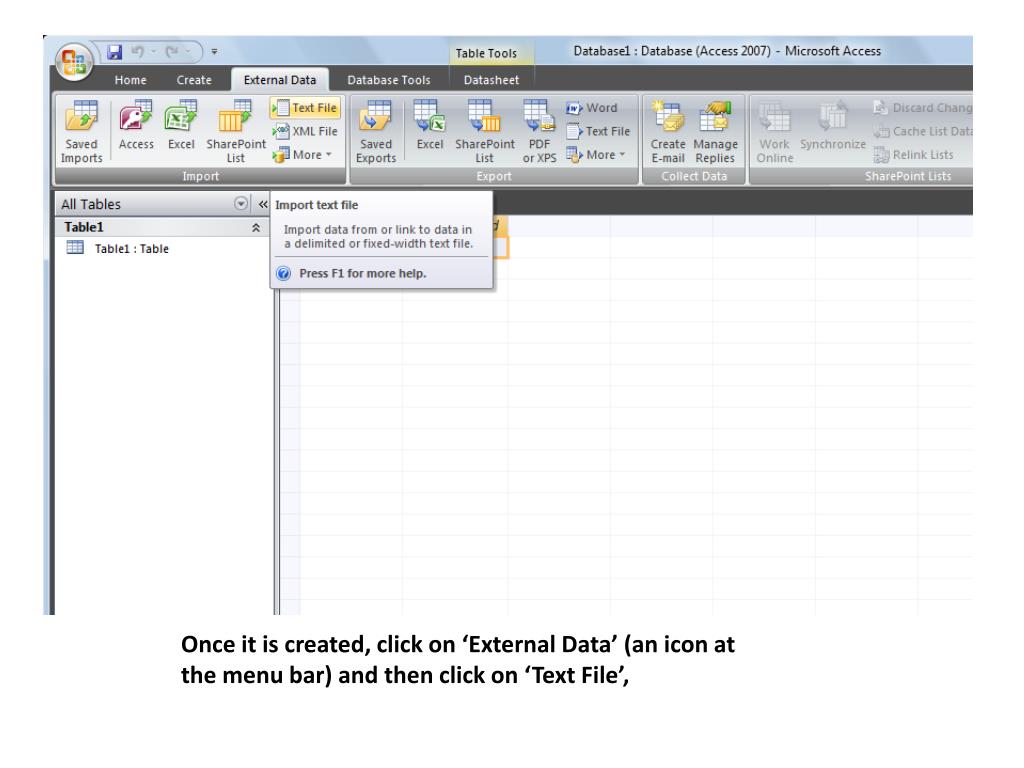Open Customize Quick Access Toolbar dropdown
The image size is (1024, 768).
point(214,52)
